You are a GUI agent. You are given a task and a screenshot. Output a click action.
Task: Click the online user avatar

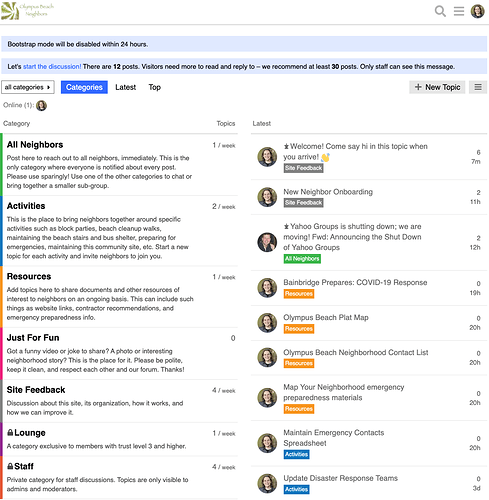(41, 105)
